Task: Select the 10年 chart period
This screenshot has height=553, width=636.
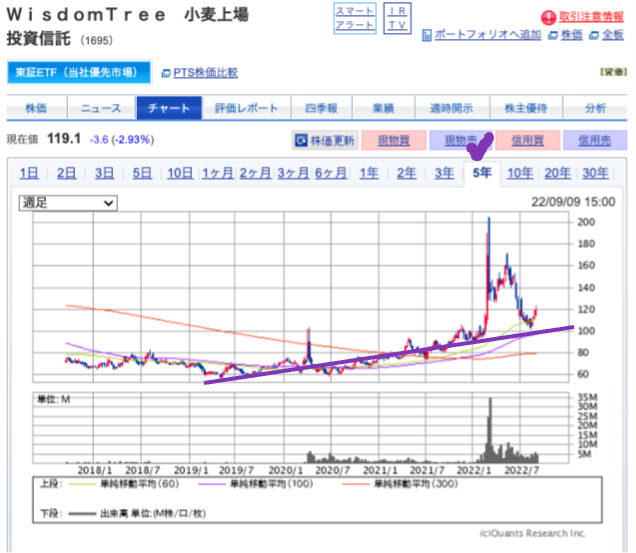Action: click(520, 174)
